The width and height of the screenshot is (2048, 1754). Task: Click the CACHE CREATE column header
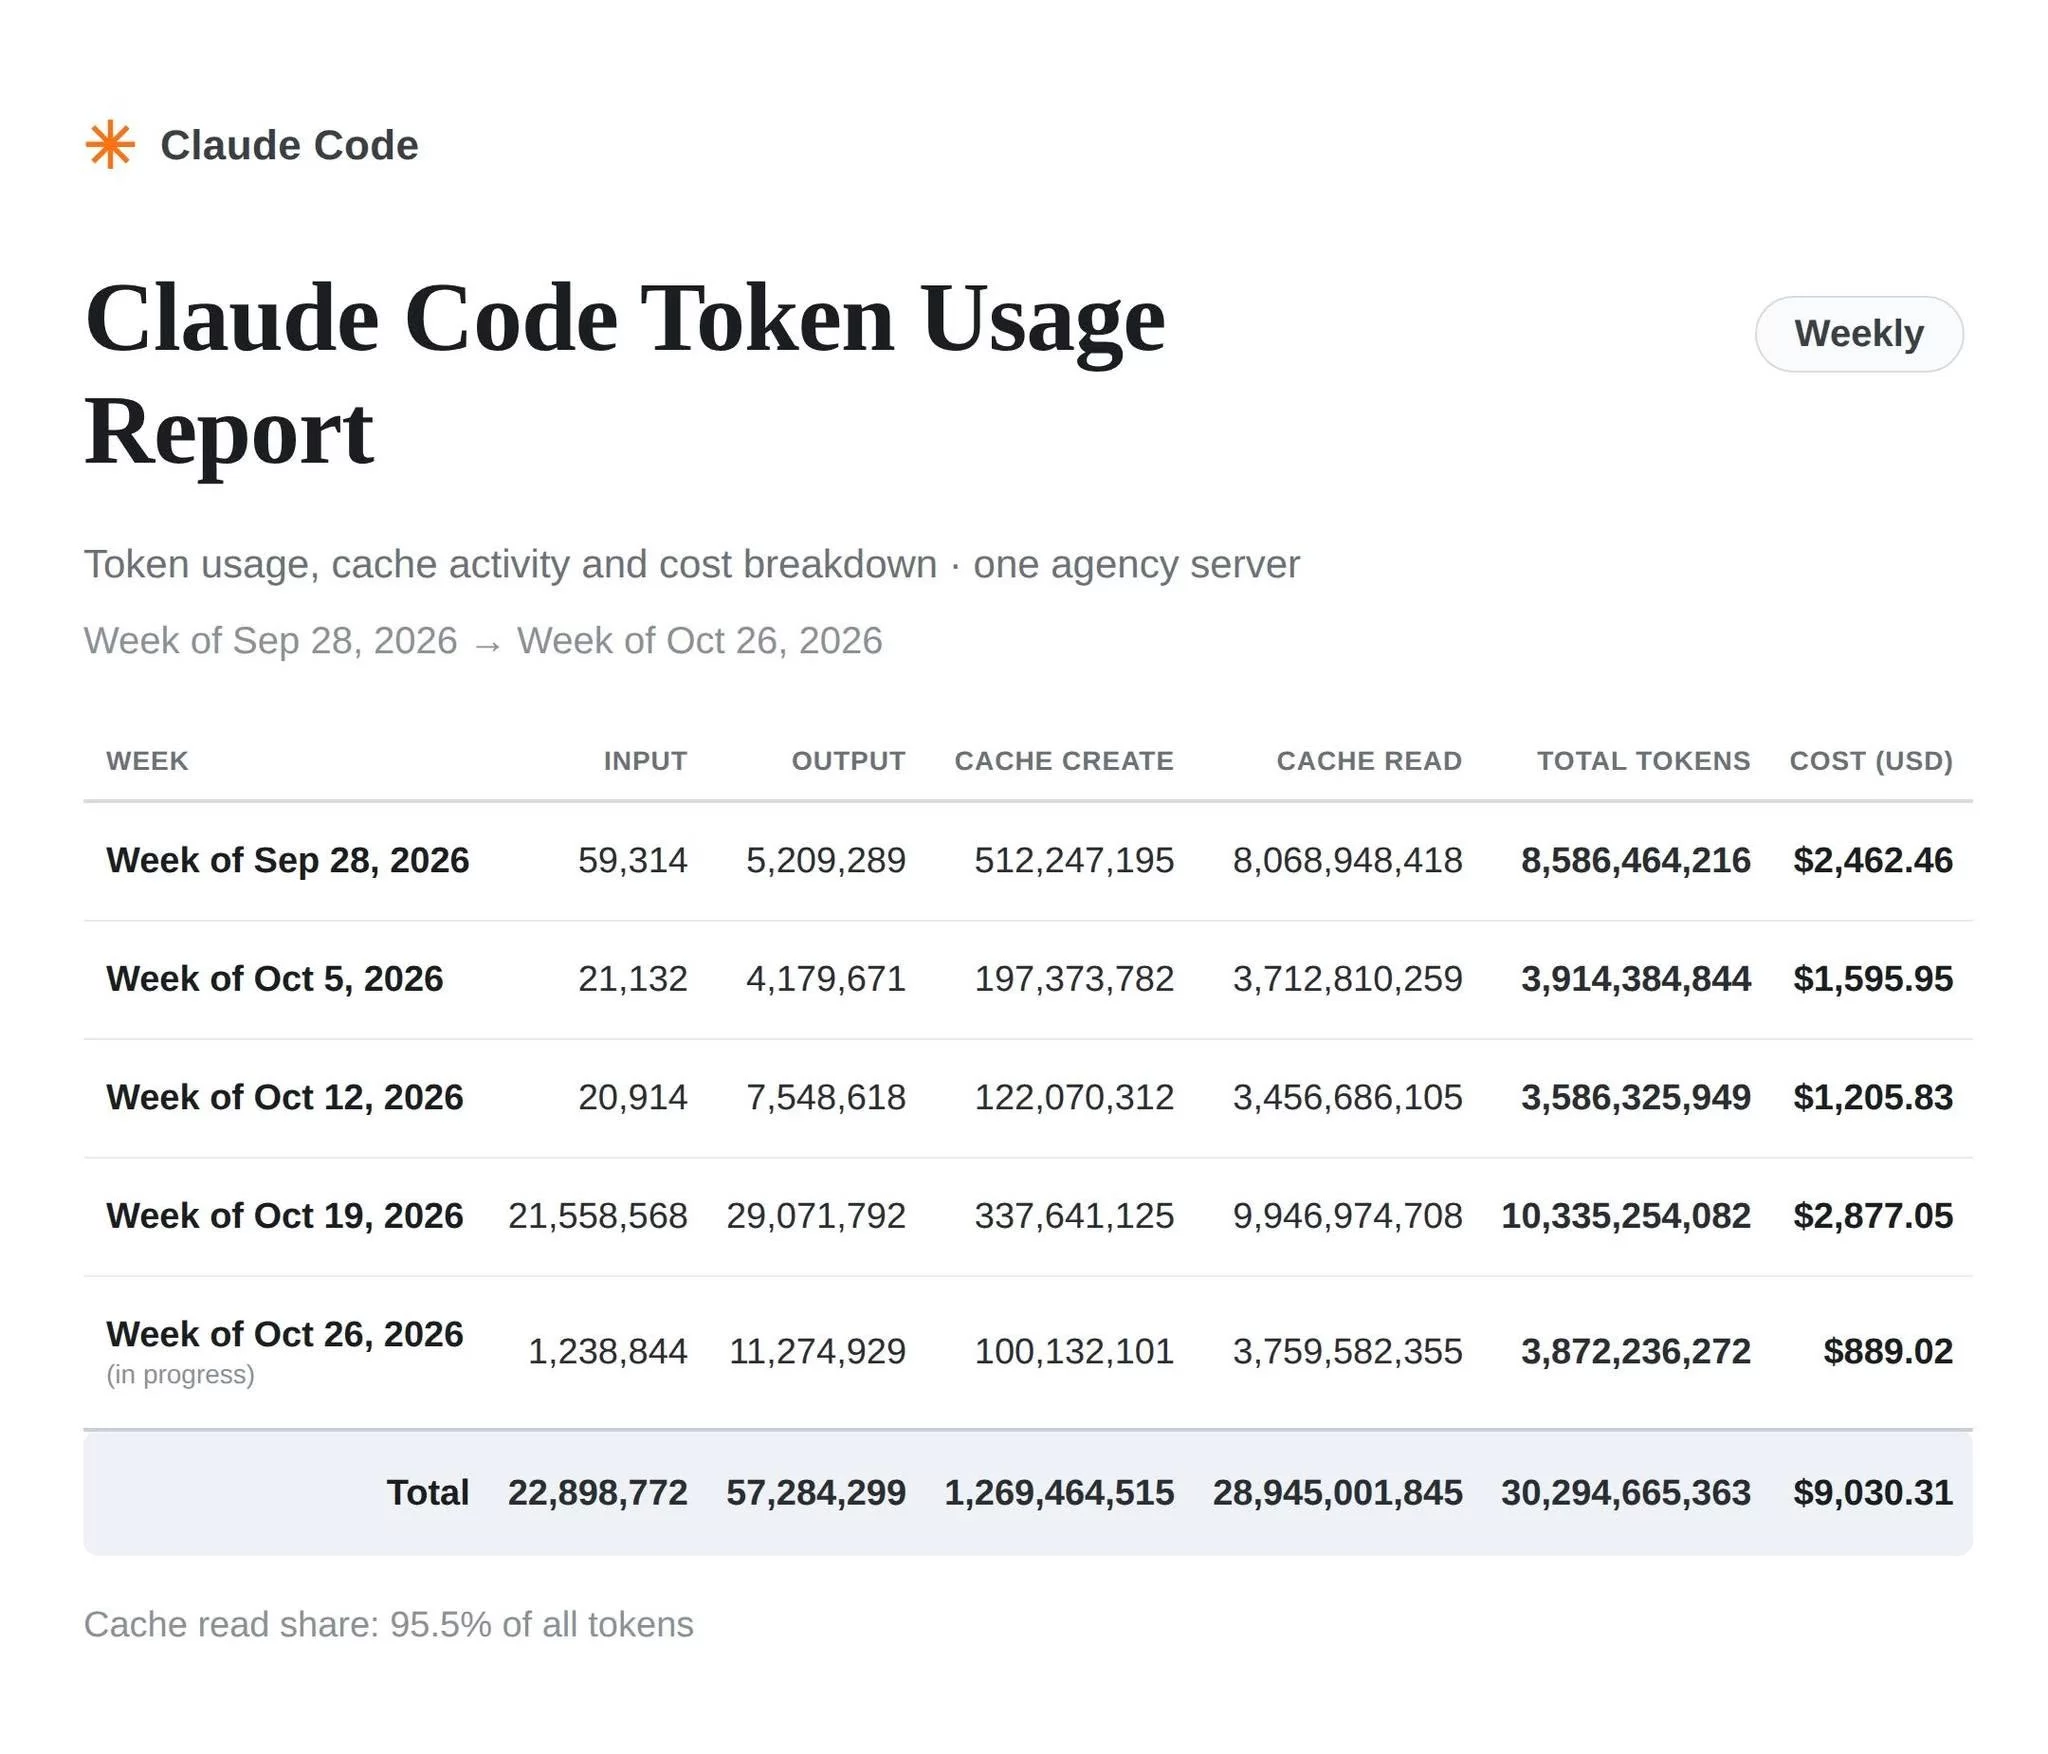click(x=1064, y=761)
